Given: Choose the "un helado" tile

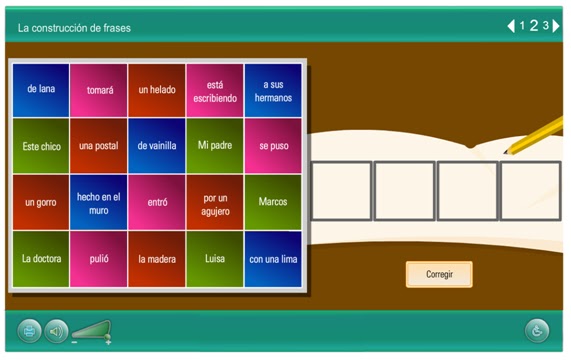Looking at the screenshot, I should coord(157,90).
